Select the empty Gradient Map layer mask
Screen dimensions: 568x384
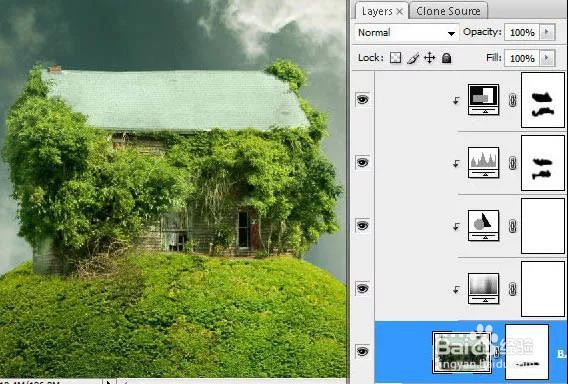point(543,289)
